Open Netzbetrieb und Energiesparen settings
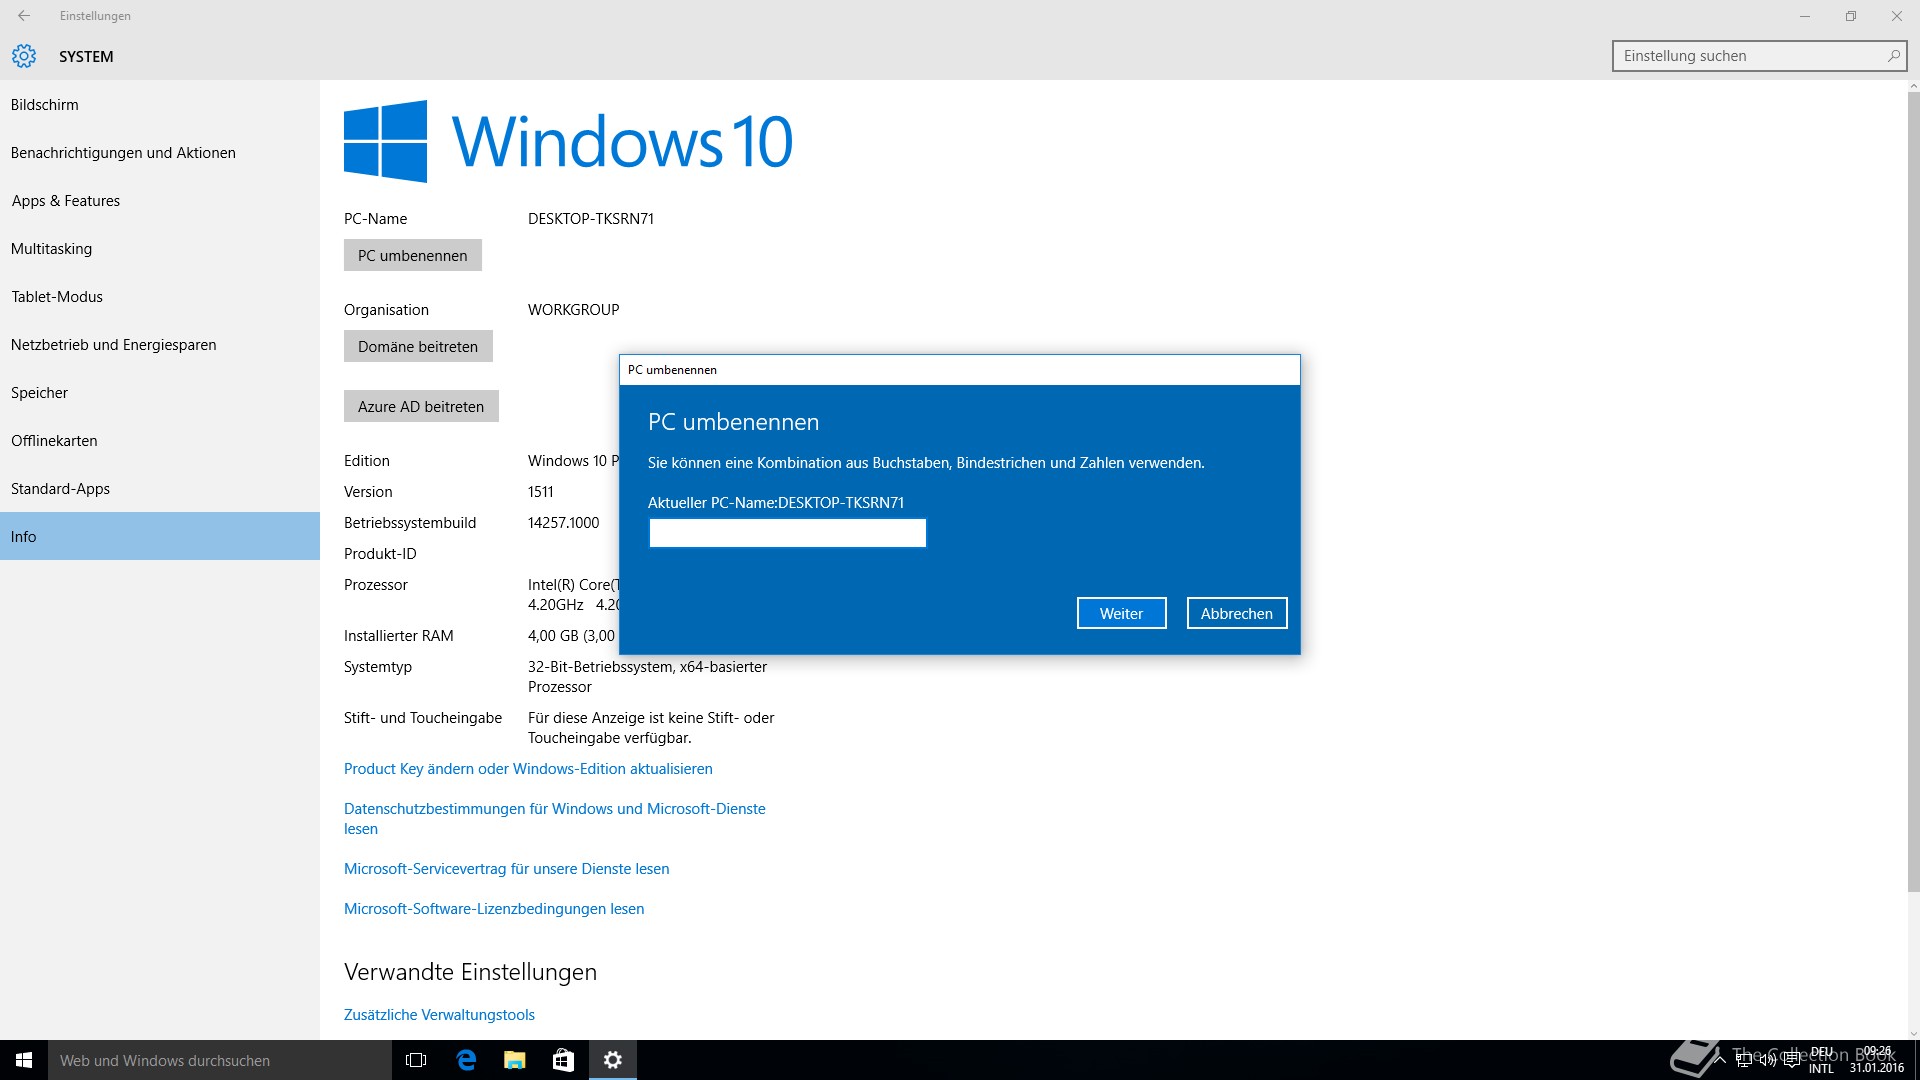This screenshot has width=1920, height=1080. [x=160, y=344]
